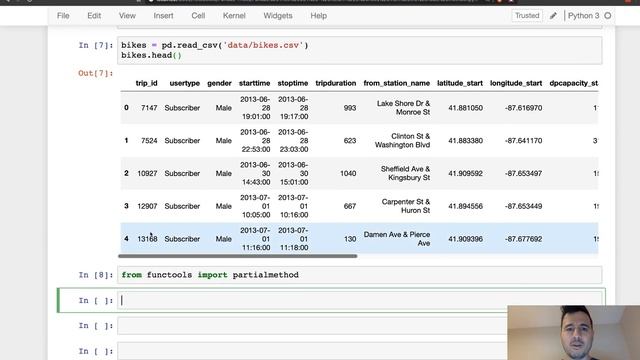Click station Sheffield Ave & Kingsbury St
This screenshot has width=640, height=360.
point(405,173)
